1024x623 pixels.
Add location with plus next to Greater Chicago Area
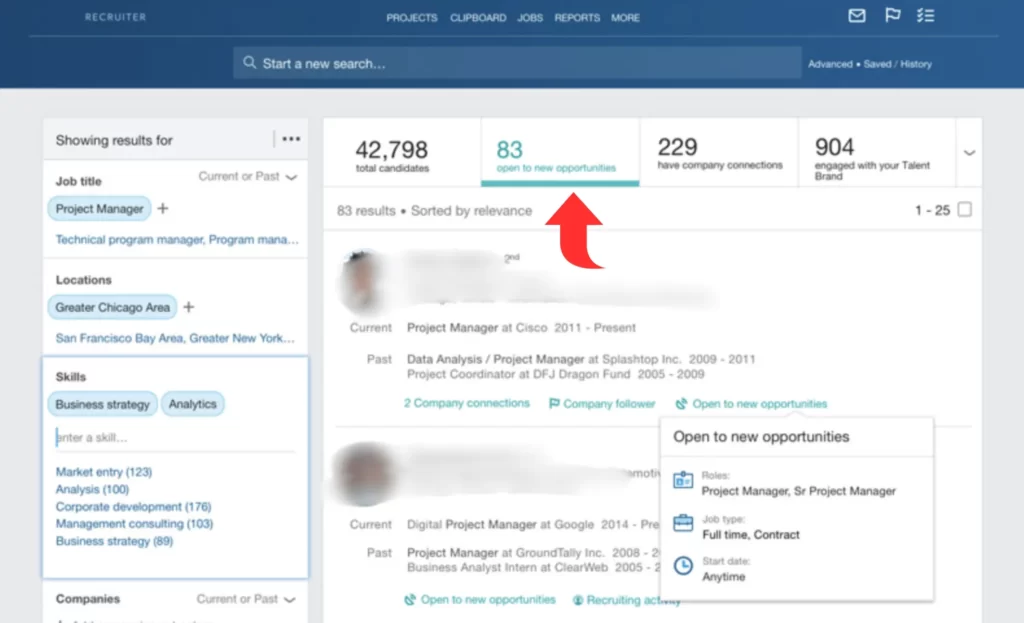[x=188, y=307]
